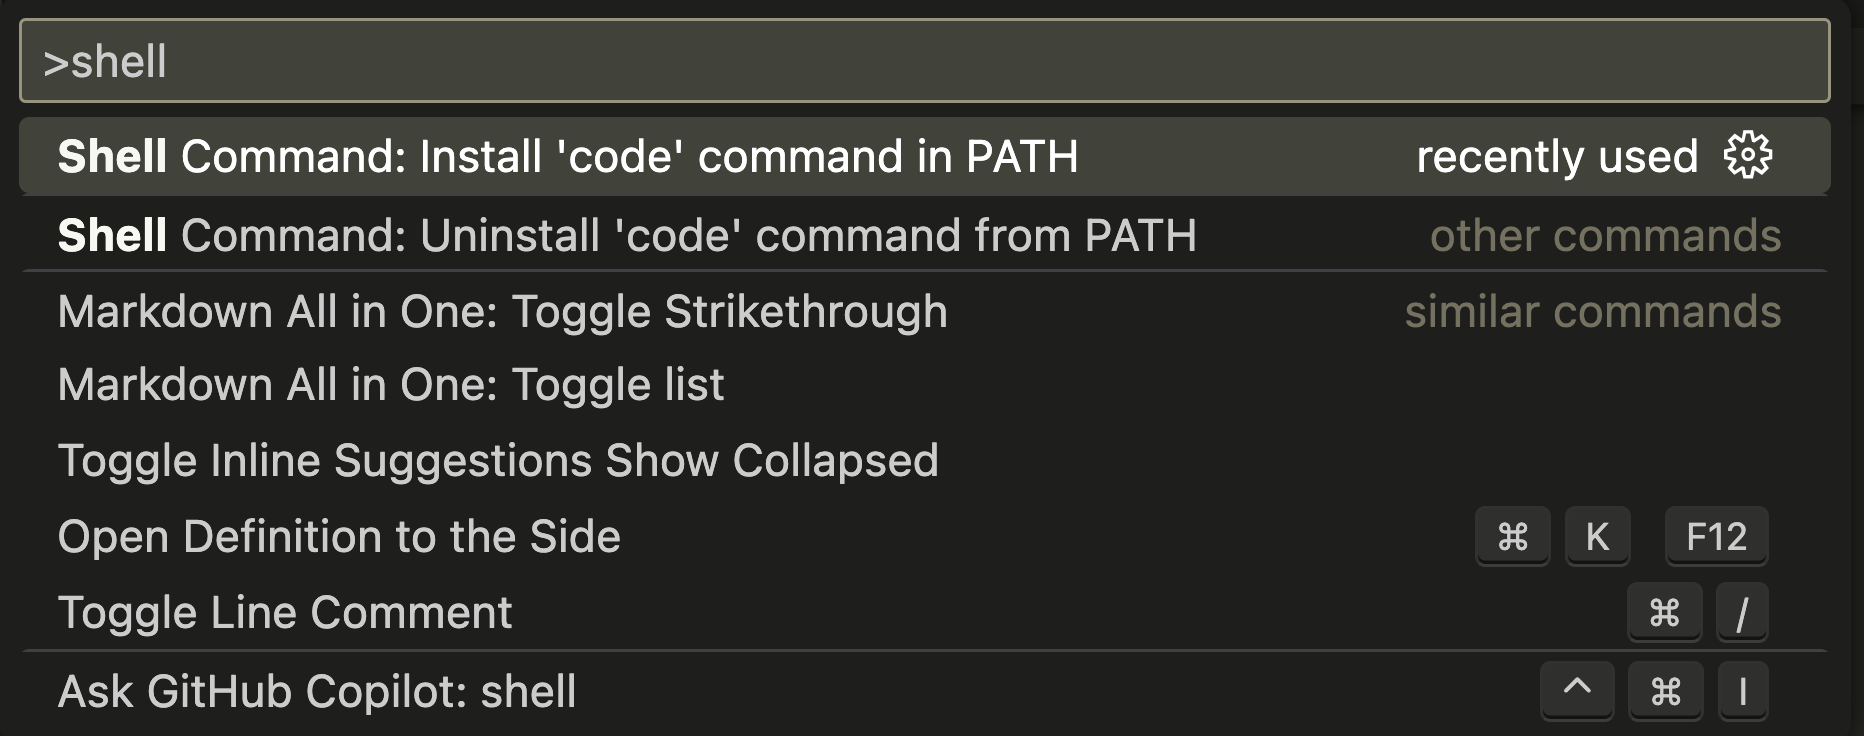Image resolution: width=1864 pixels, height=736 pixels.
Task: Select Ask GitHub Copilot: shell entry
Action: coord(925,692)
